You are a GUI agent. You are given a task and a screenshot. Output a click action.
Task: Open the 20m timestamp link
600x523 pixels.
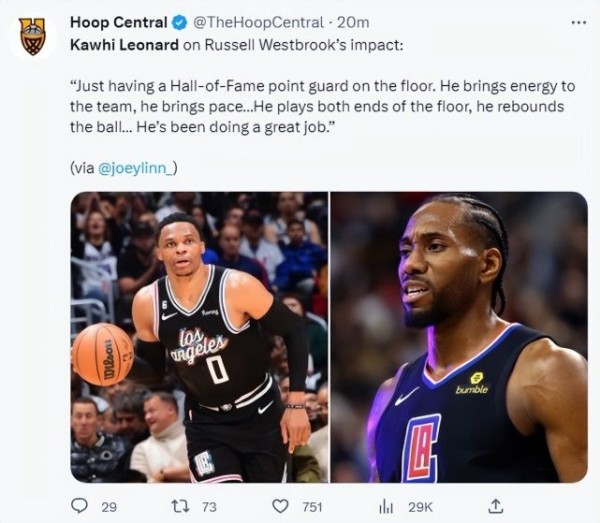coord(353,23)
